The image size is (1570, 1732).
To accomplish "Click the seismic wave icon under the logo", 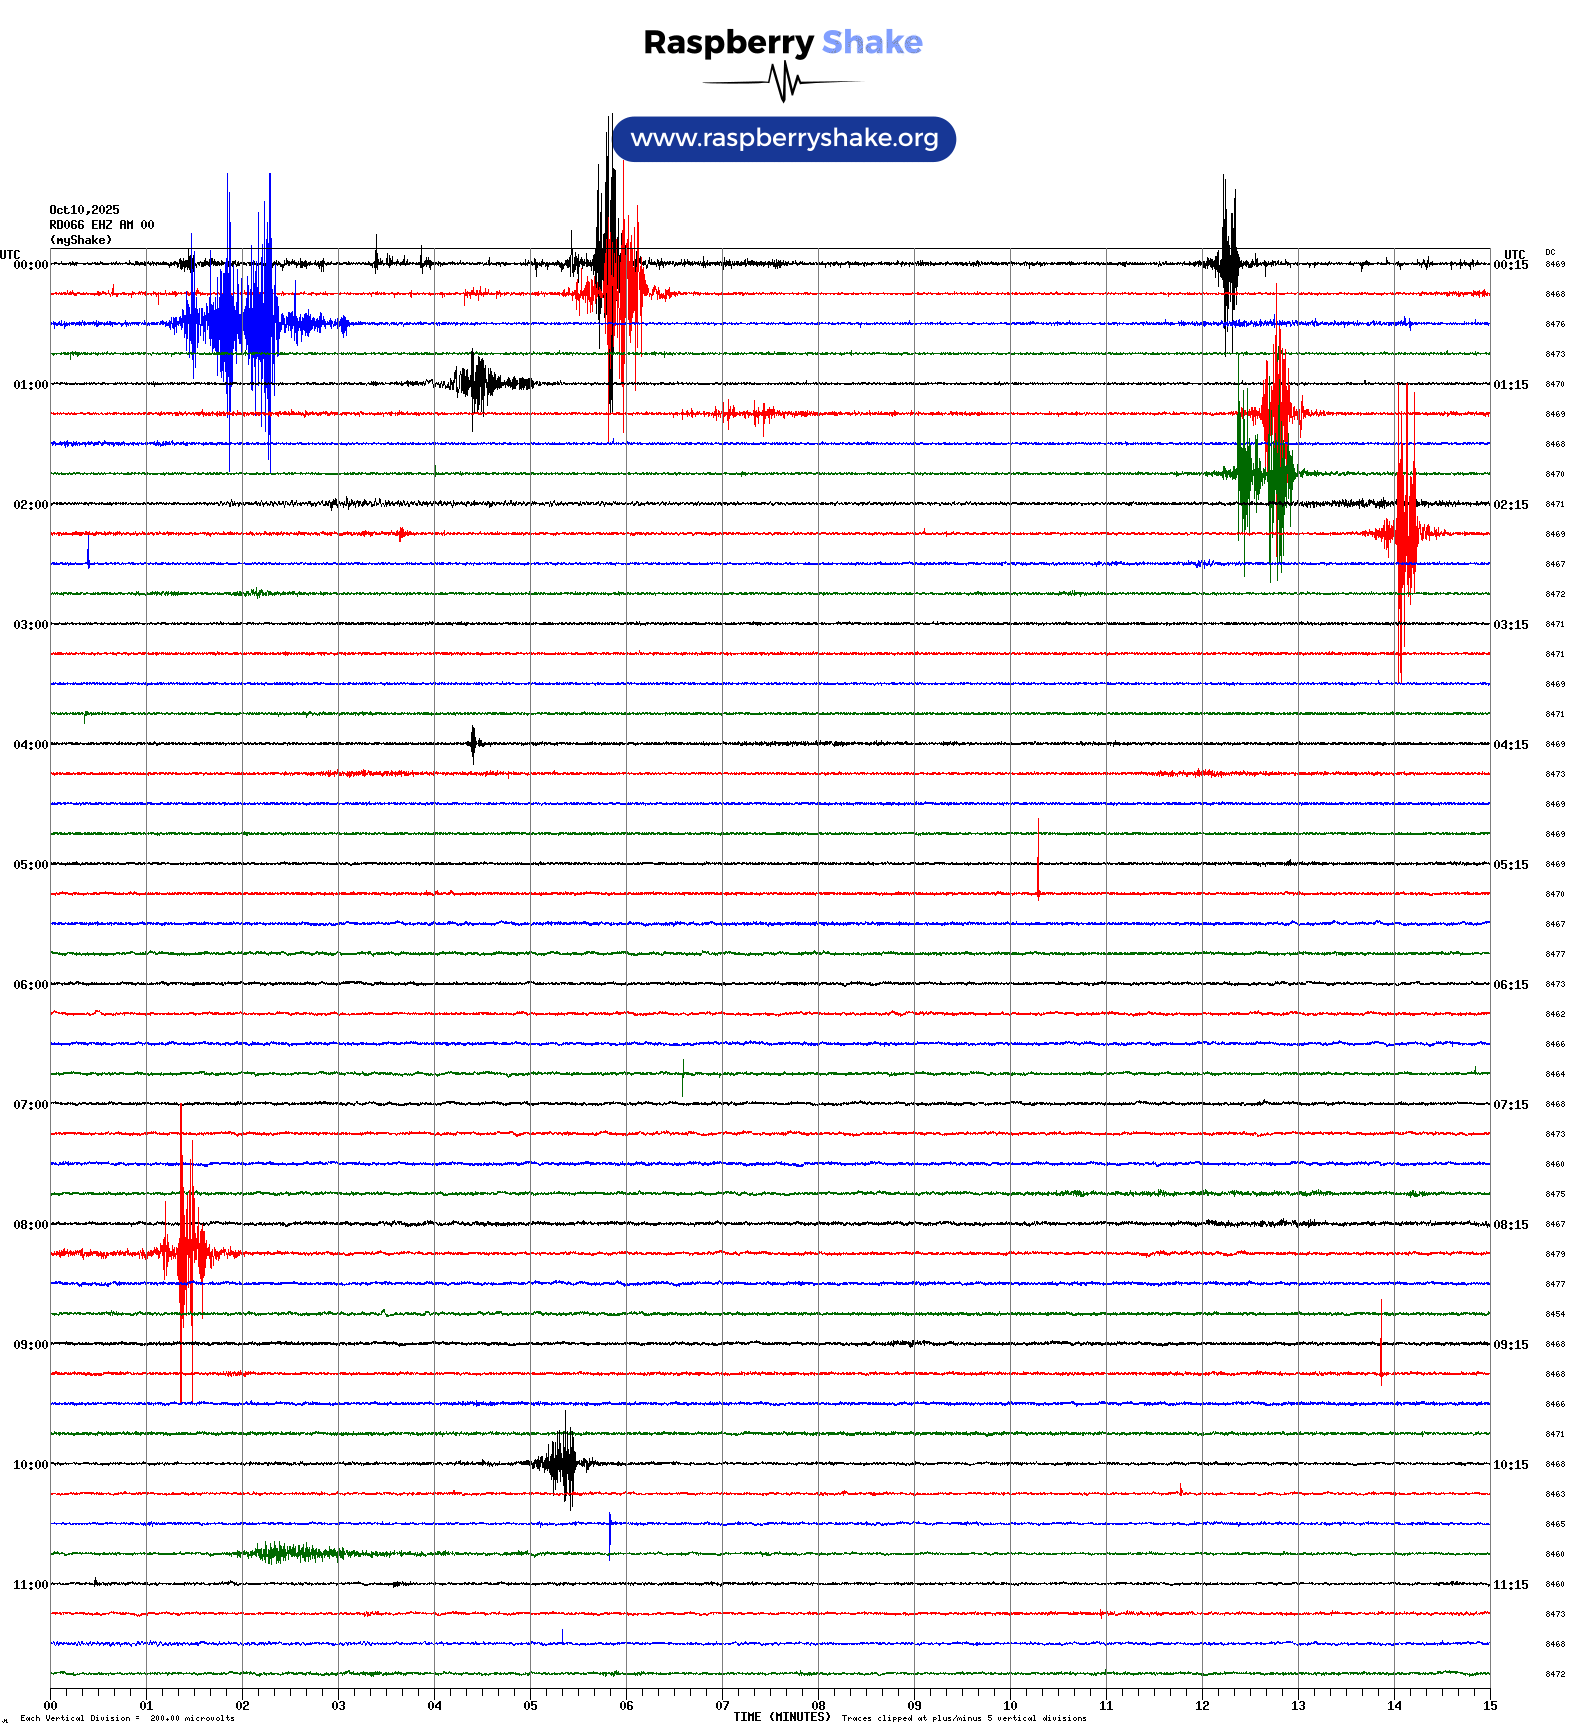I will (x=783, y=82).
